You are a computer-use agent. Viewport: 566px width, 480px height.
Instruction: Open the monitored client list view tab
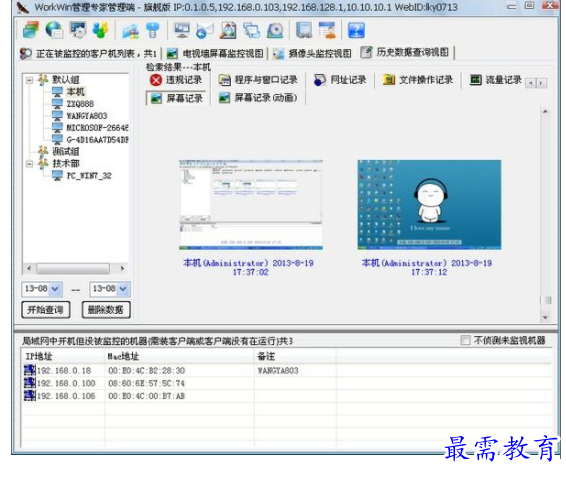tap(88, 54)
